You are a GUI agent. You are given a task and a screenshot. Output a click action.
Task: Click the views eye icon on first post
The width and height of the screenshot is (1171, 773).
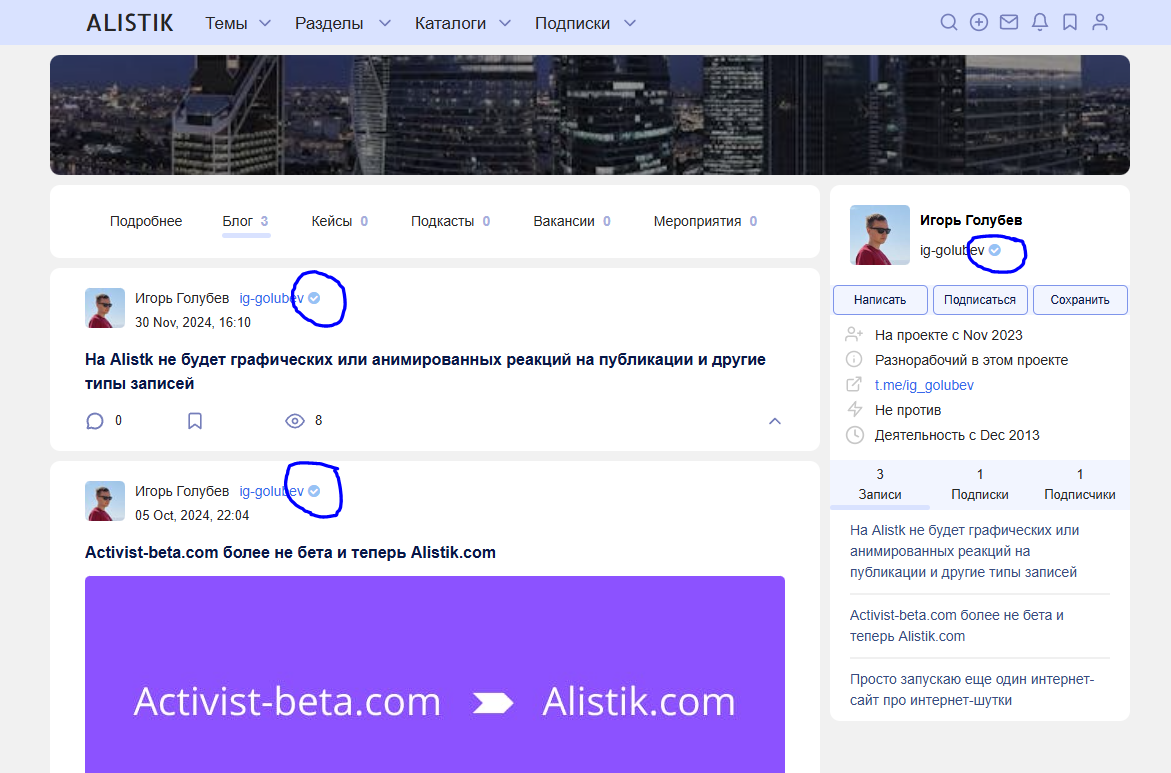click(x=294, y=421)
